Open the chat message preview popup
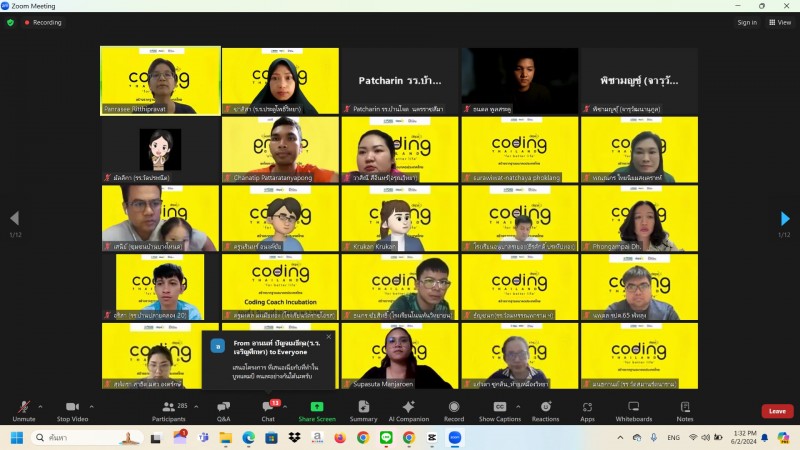 coord(269,360)
